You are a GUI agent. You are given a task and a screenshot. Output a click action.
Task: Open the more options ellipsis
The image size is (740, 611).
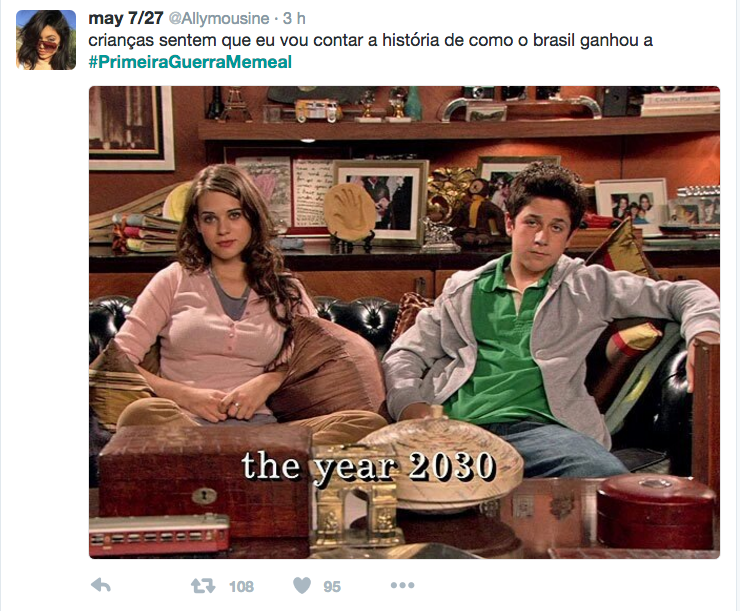click(x=403, y=586)
